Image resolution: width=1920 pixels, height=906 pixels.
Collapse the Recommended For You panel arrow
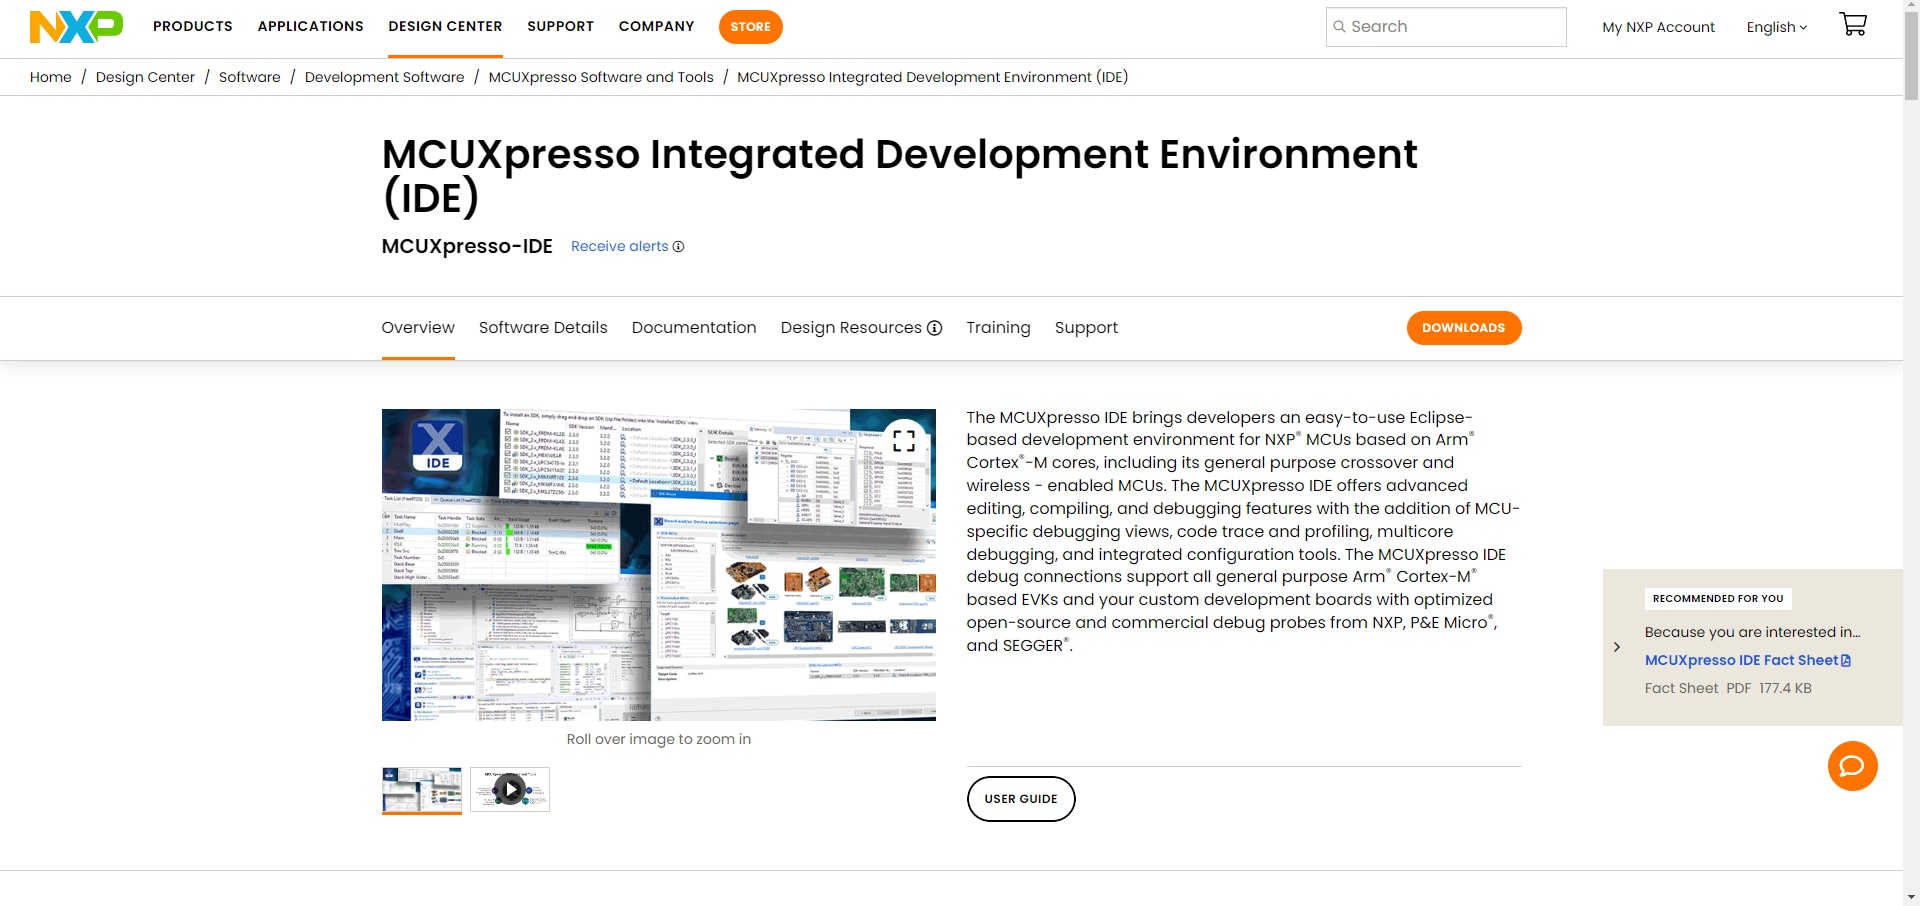pos(1617,647)
